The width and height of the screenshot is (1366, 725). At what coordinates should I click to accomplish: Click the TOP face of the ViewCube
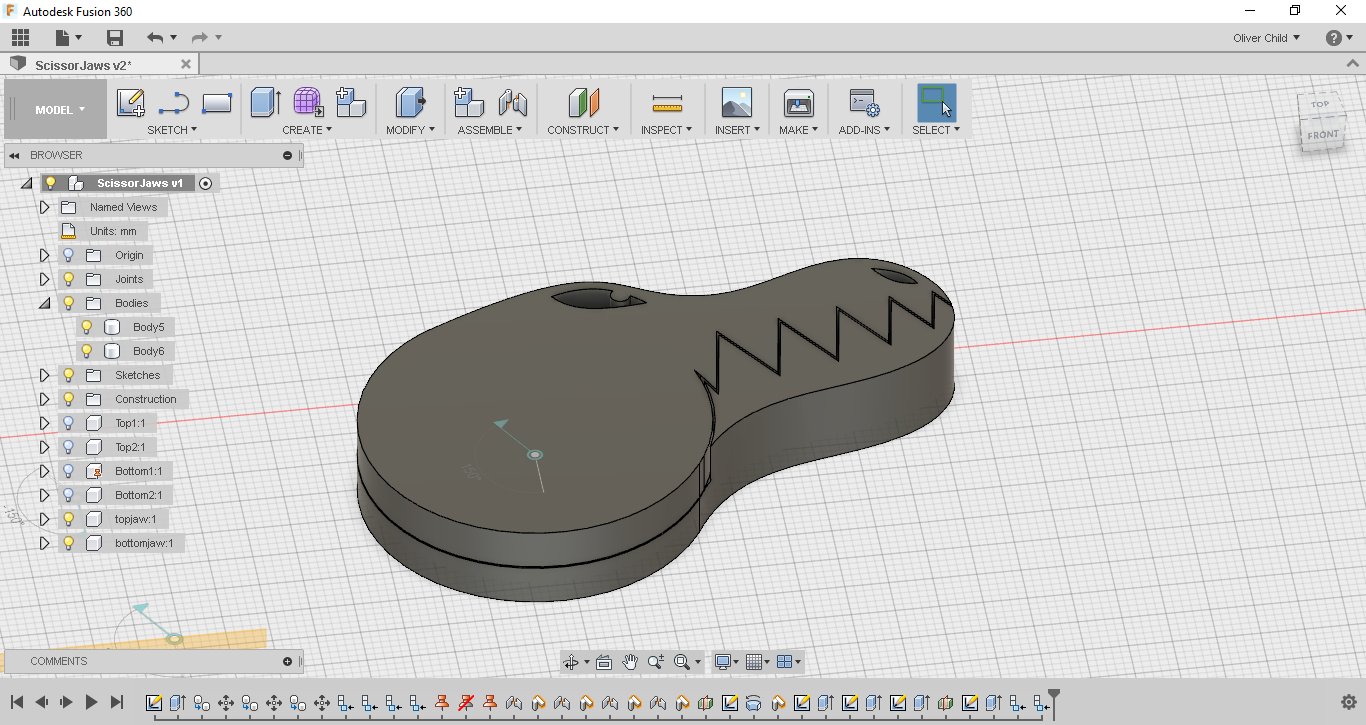pos(1320,104)
